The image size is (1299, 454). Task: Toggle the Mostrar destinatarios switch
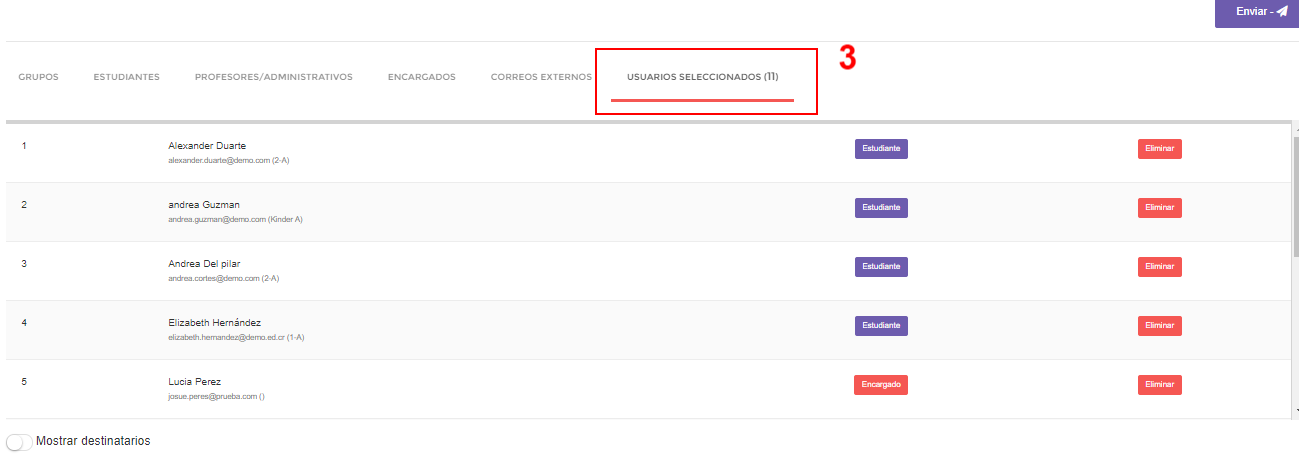(19, 441)
